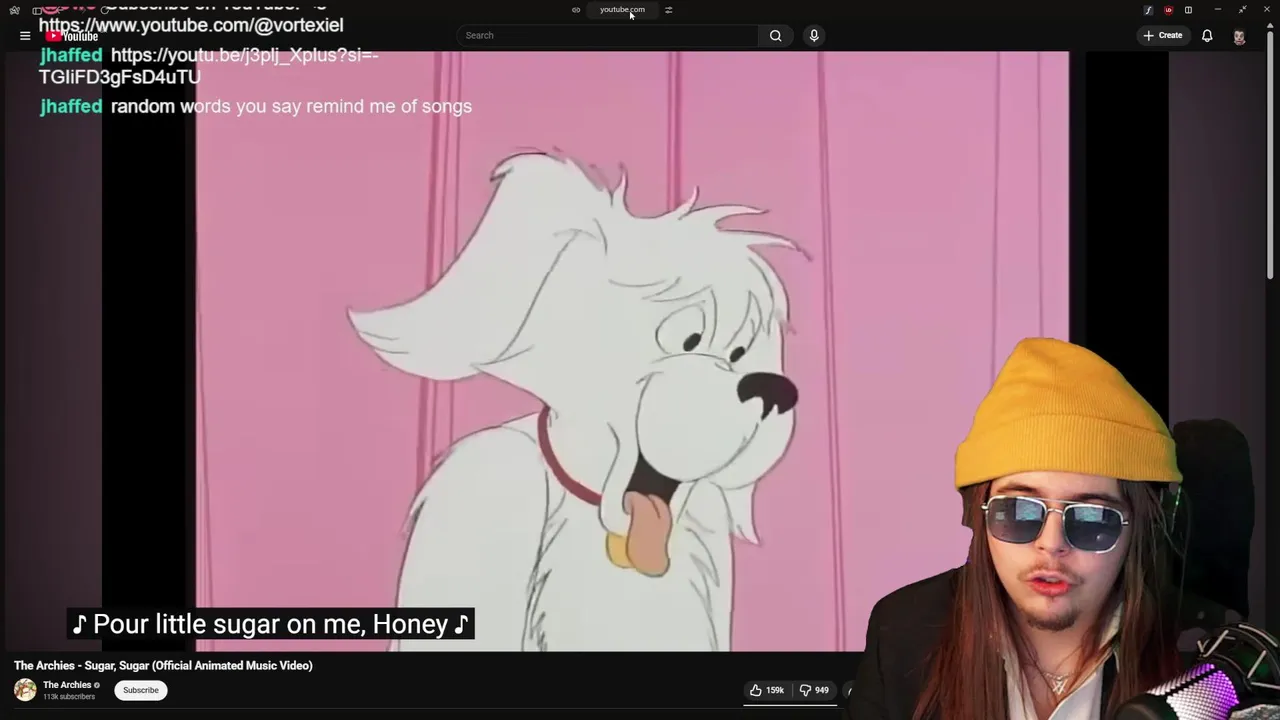1280x720 pixels.
Task: Minimize the browser window
Action: point(1217,10)
